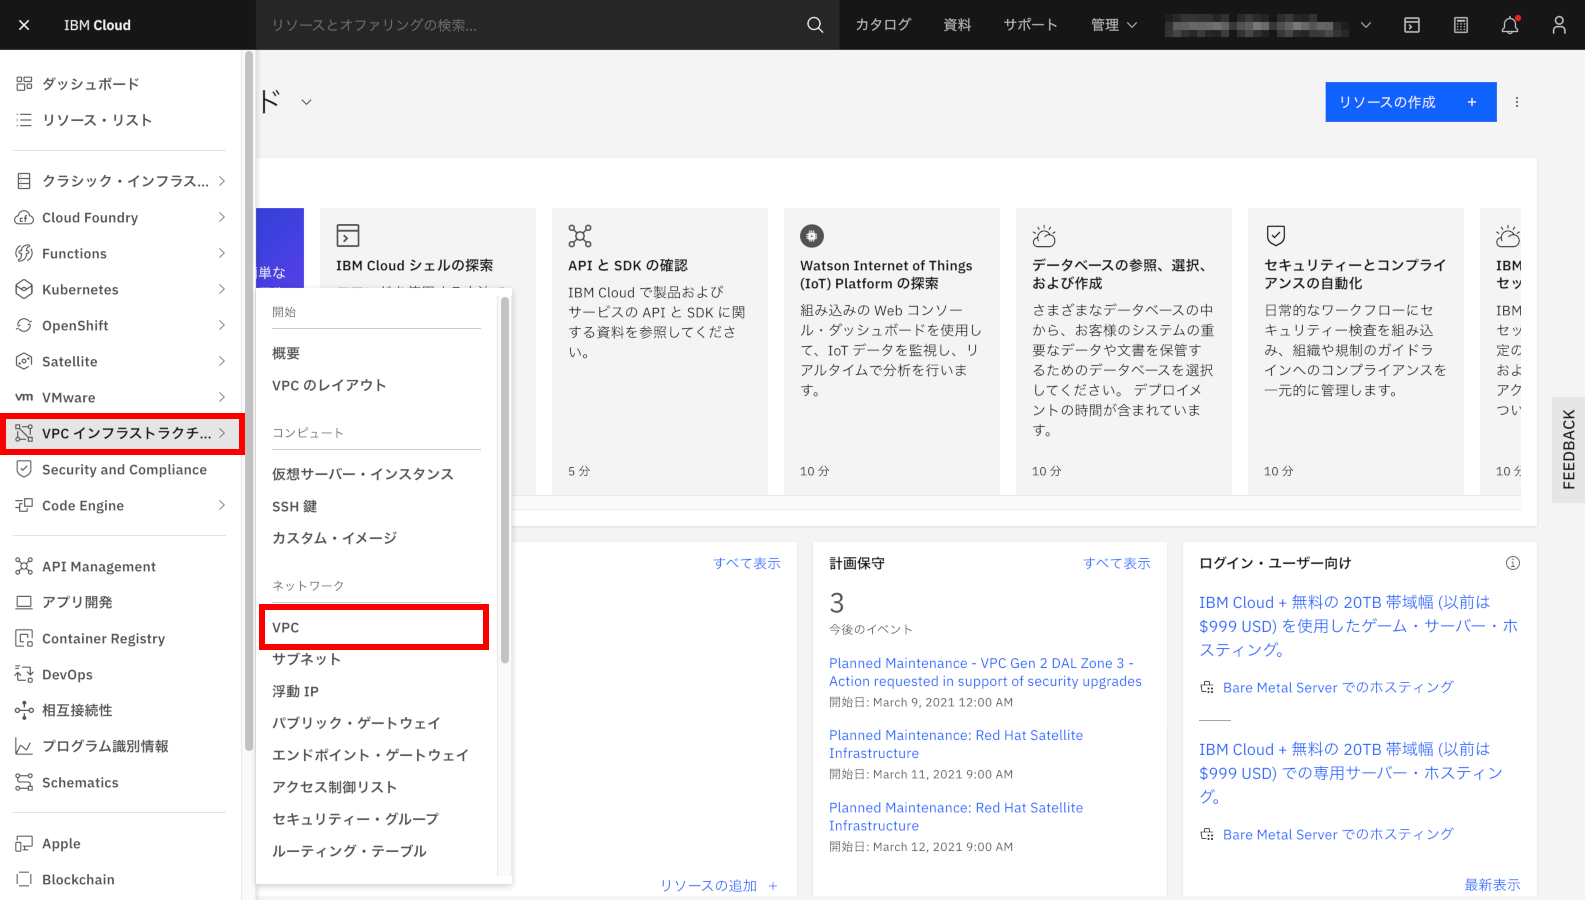Click the 最新表示 link
This screenshot has height=900, width=1585.
(x=1492, y=885)
